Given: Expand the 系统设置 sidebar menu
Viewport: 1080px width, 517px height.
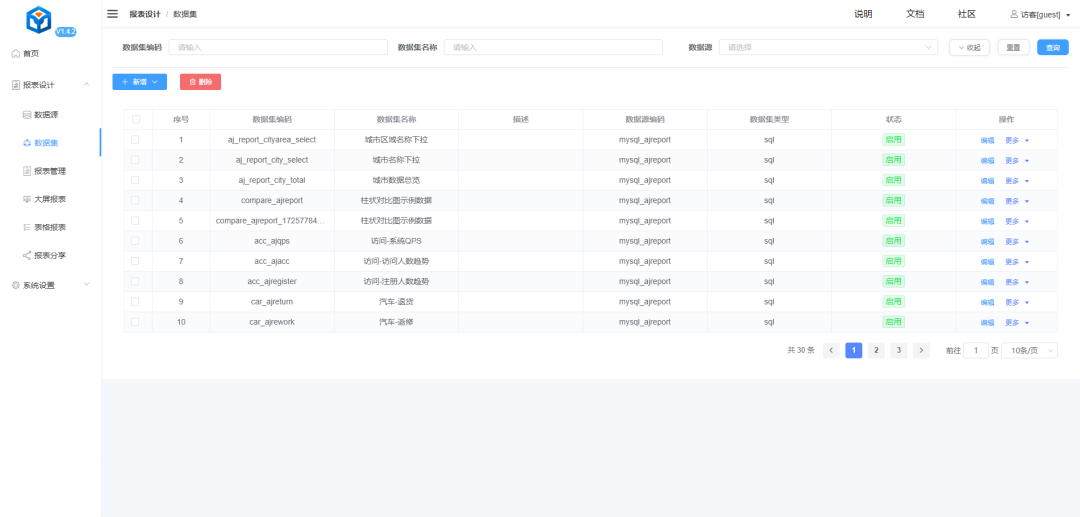Looking at the screenshot, I should pos(50,285).
